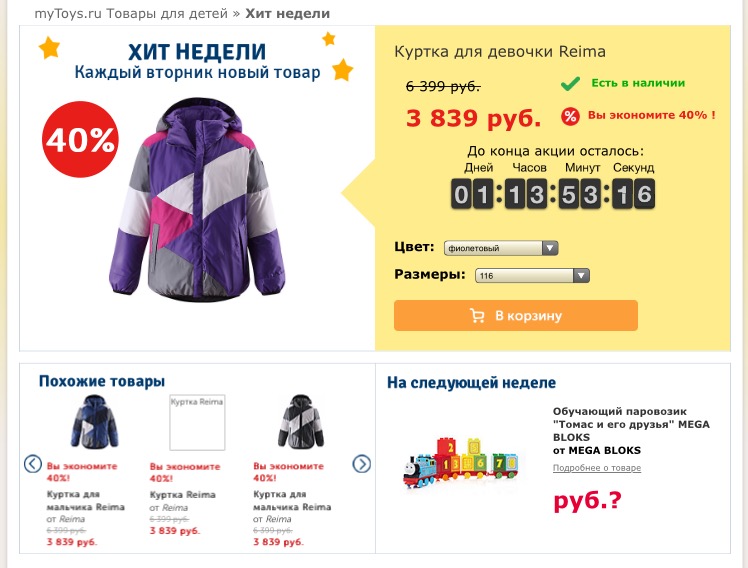Click the countdown timer digits
The width and height of the screenshot is (748, 568).
tap(553, 194)
